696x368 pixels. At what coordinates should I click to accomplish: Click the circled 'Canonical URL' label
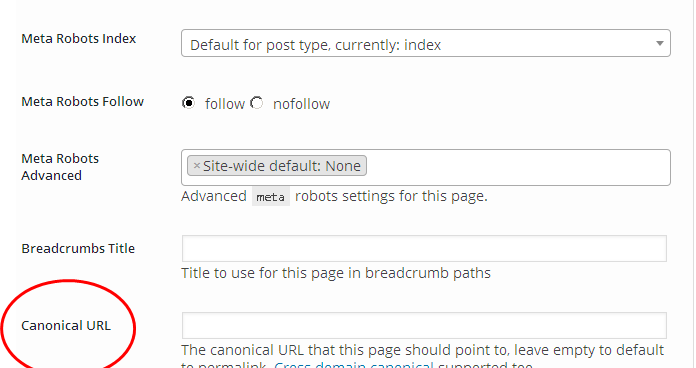[x=66, y=325]
